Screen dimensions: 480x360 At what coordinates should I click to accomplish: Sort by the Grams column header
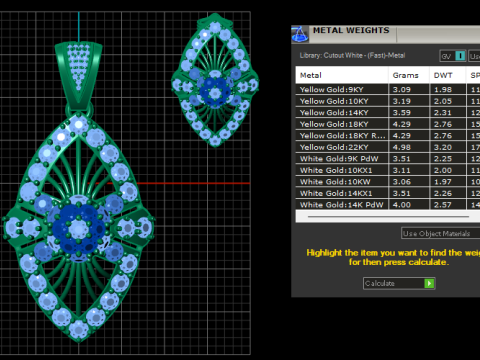(409, 75)
